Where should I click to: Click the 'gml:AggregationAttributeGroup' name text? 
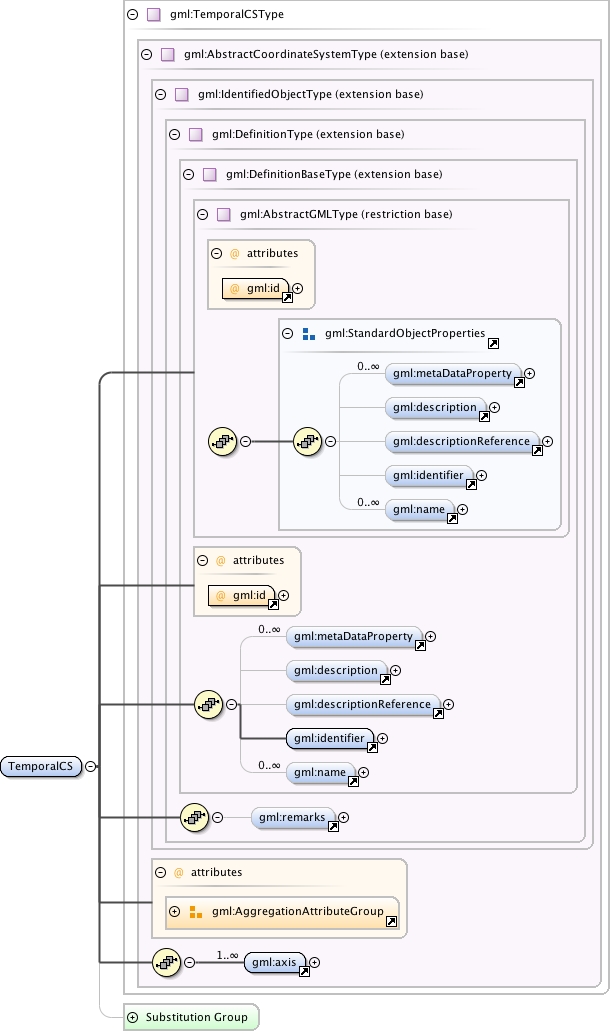coord(297,911)
